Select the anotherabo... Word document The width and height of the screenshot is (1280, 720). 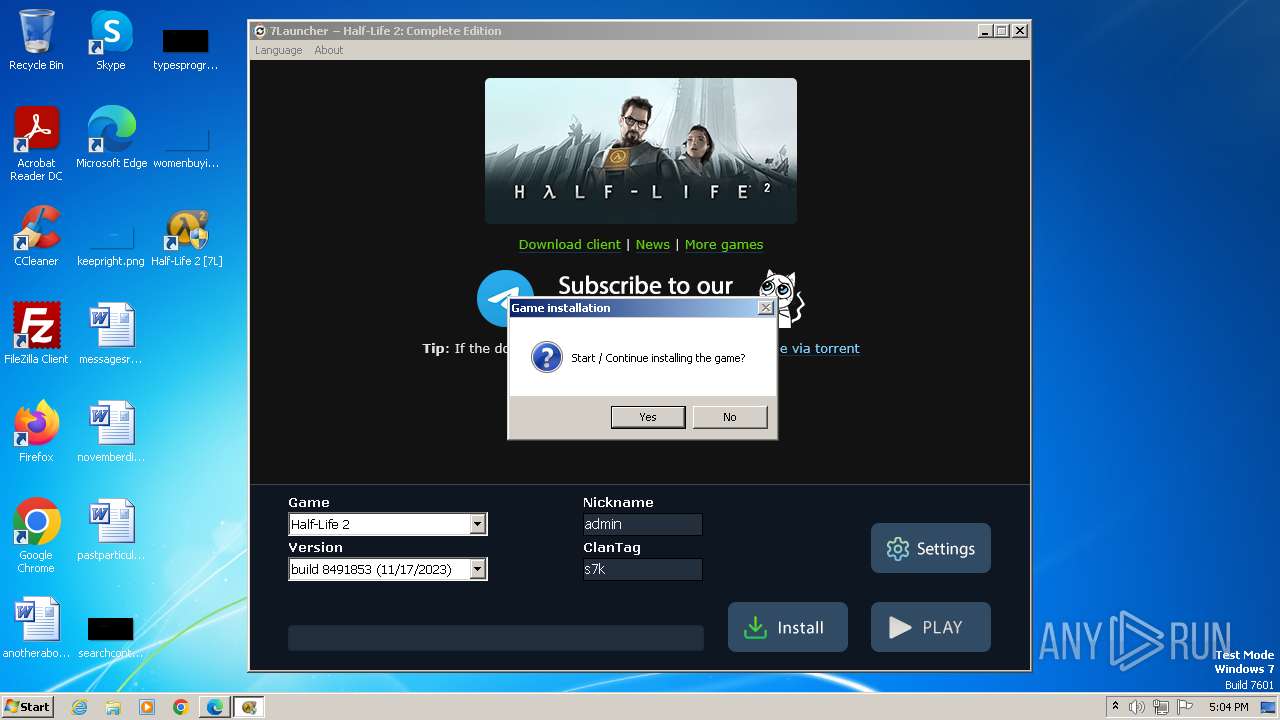(x=36, y=628)
